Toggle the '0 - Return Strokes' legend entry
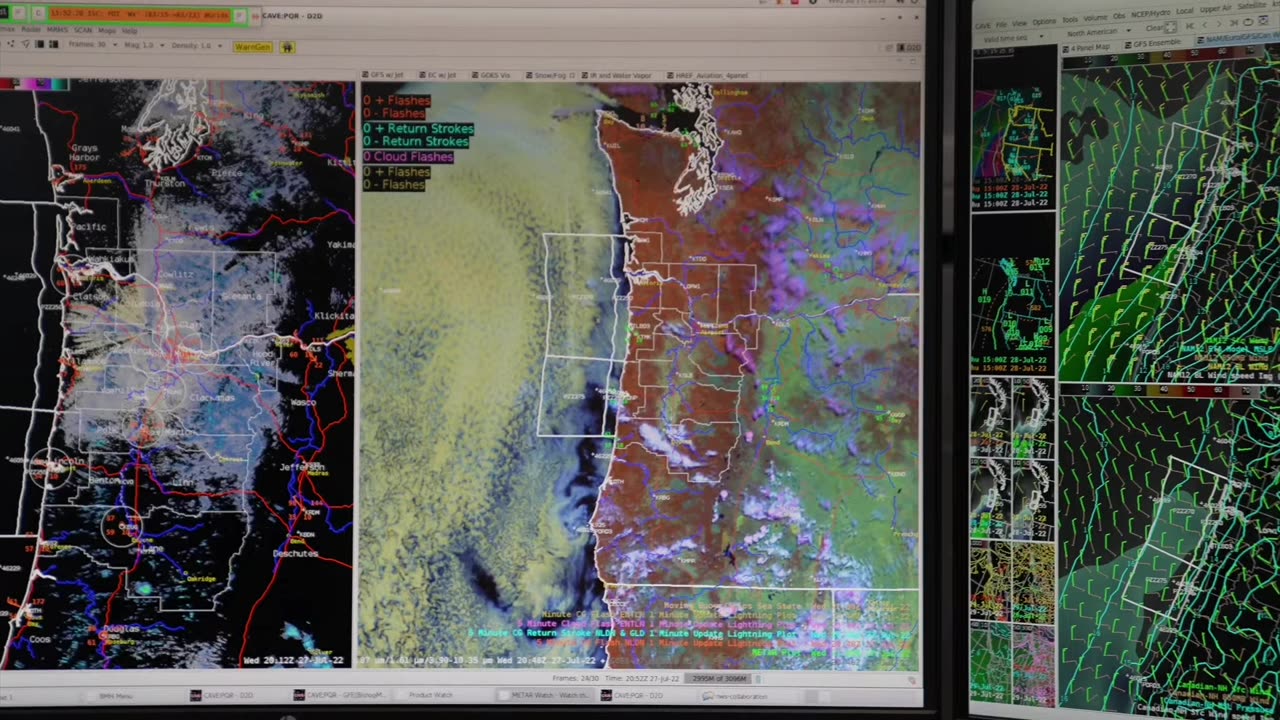This screenshot has width=1280, height=720. [416, 142]
